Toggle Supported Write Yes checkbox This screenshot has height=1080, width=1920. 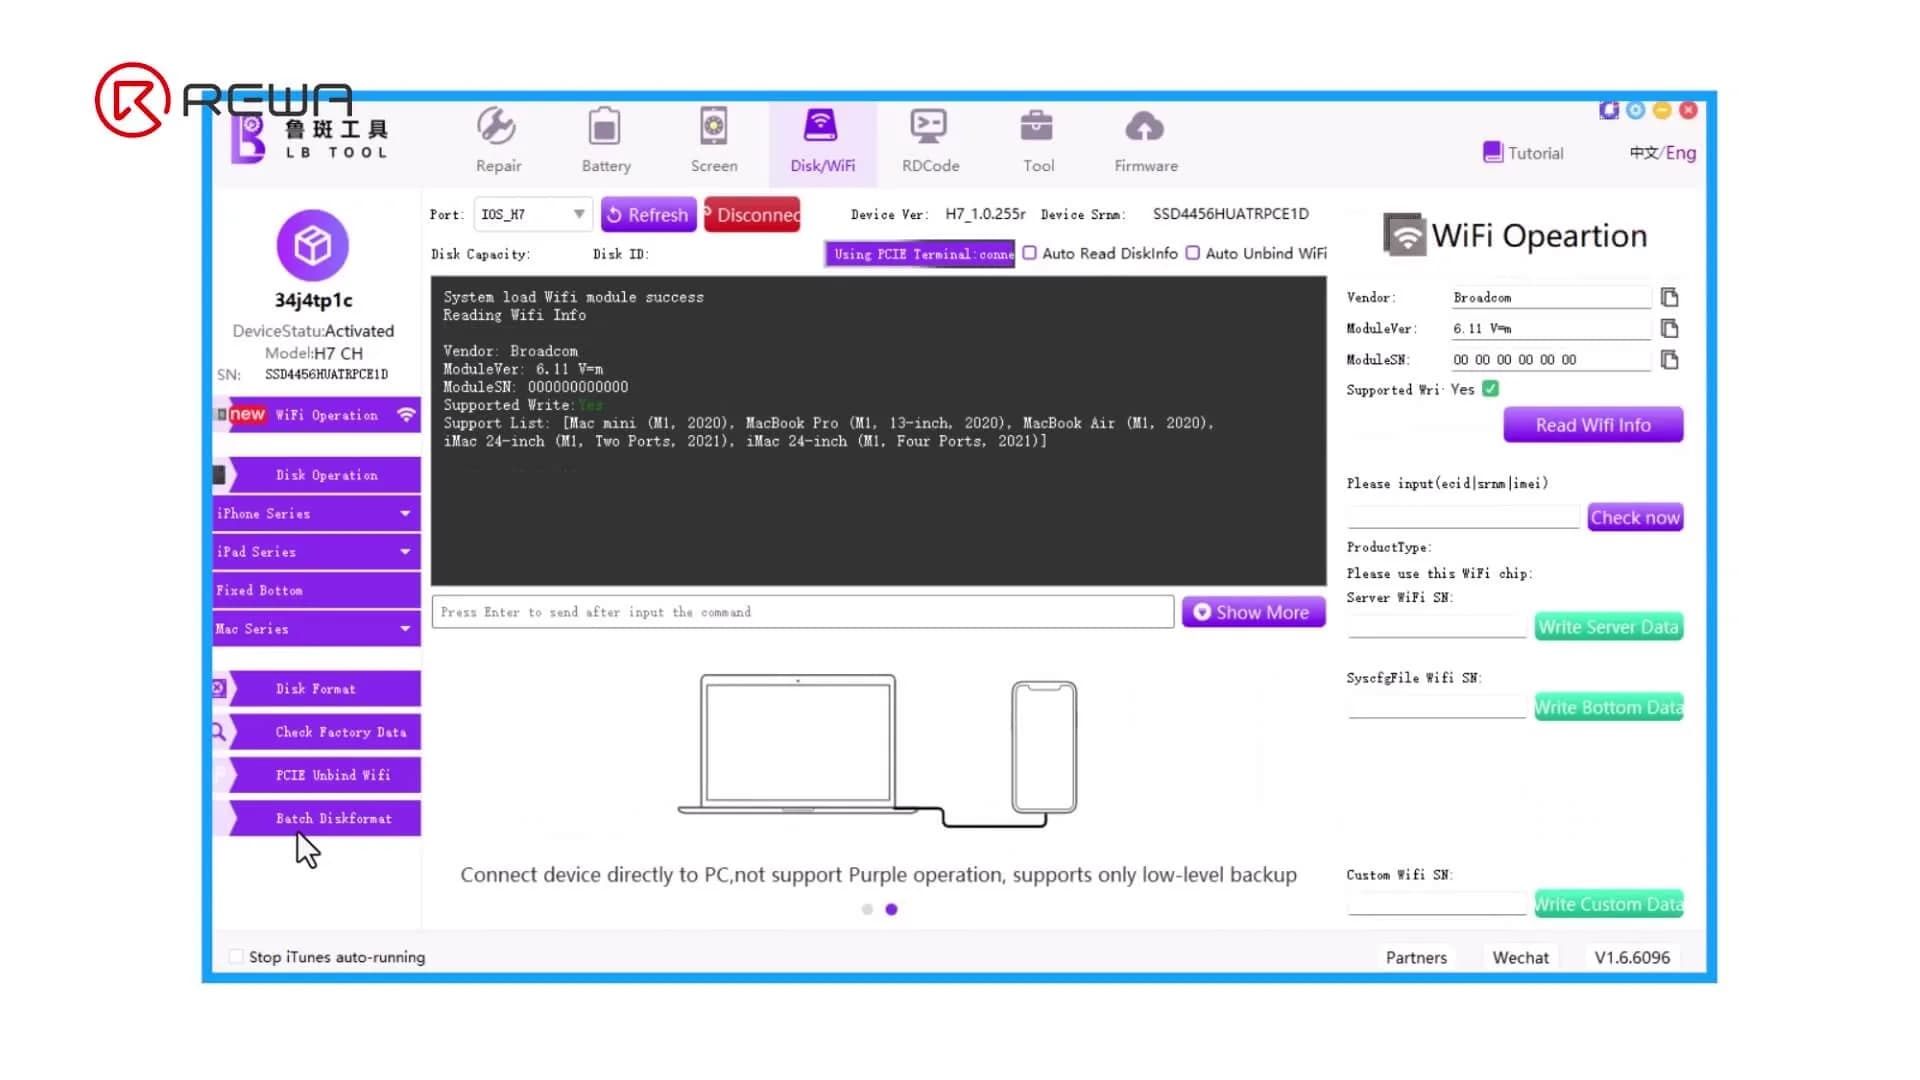point(1490,388)
